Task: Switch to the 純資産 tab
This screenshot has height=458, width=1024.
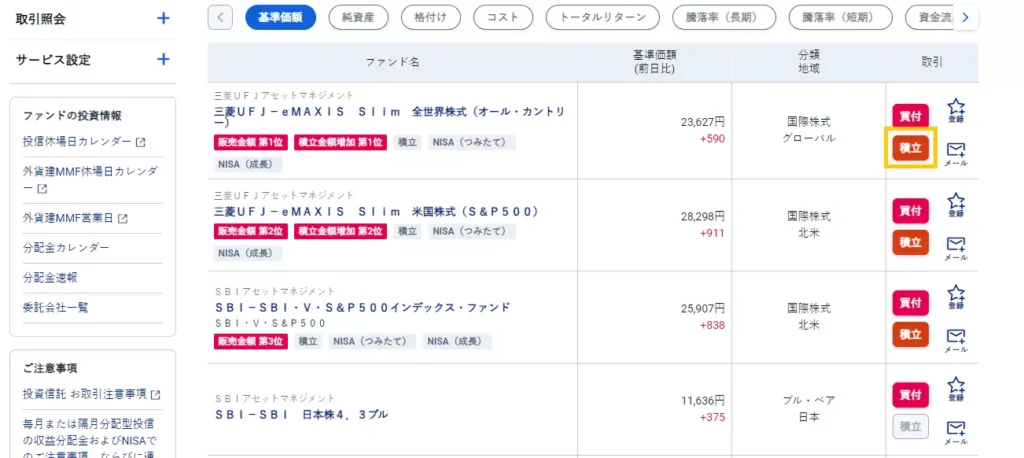Action: pyautogui.click(x=358, y=17)
